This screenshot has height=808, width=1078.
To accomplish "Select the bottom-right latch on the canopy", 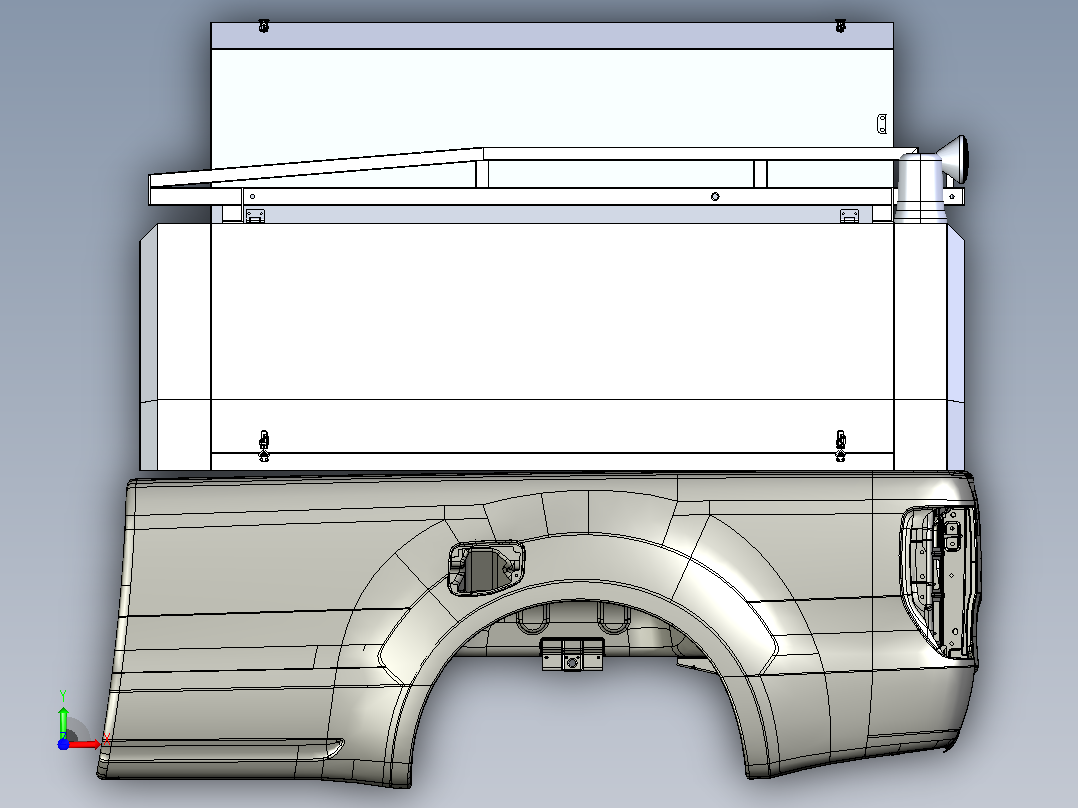I will pyautogui.click(x=840, y=446).
